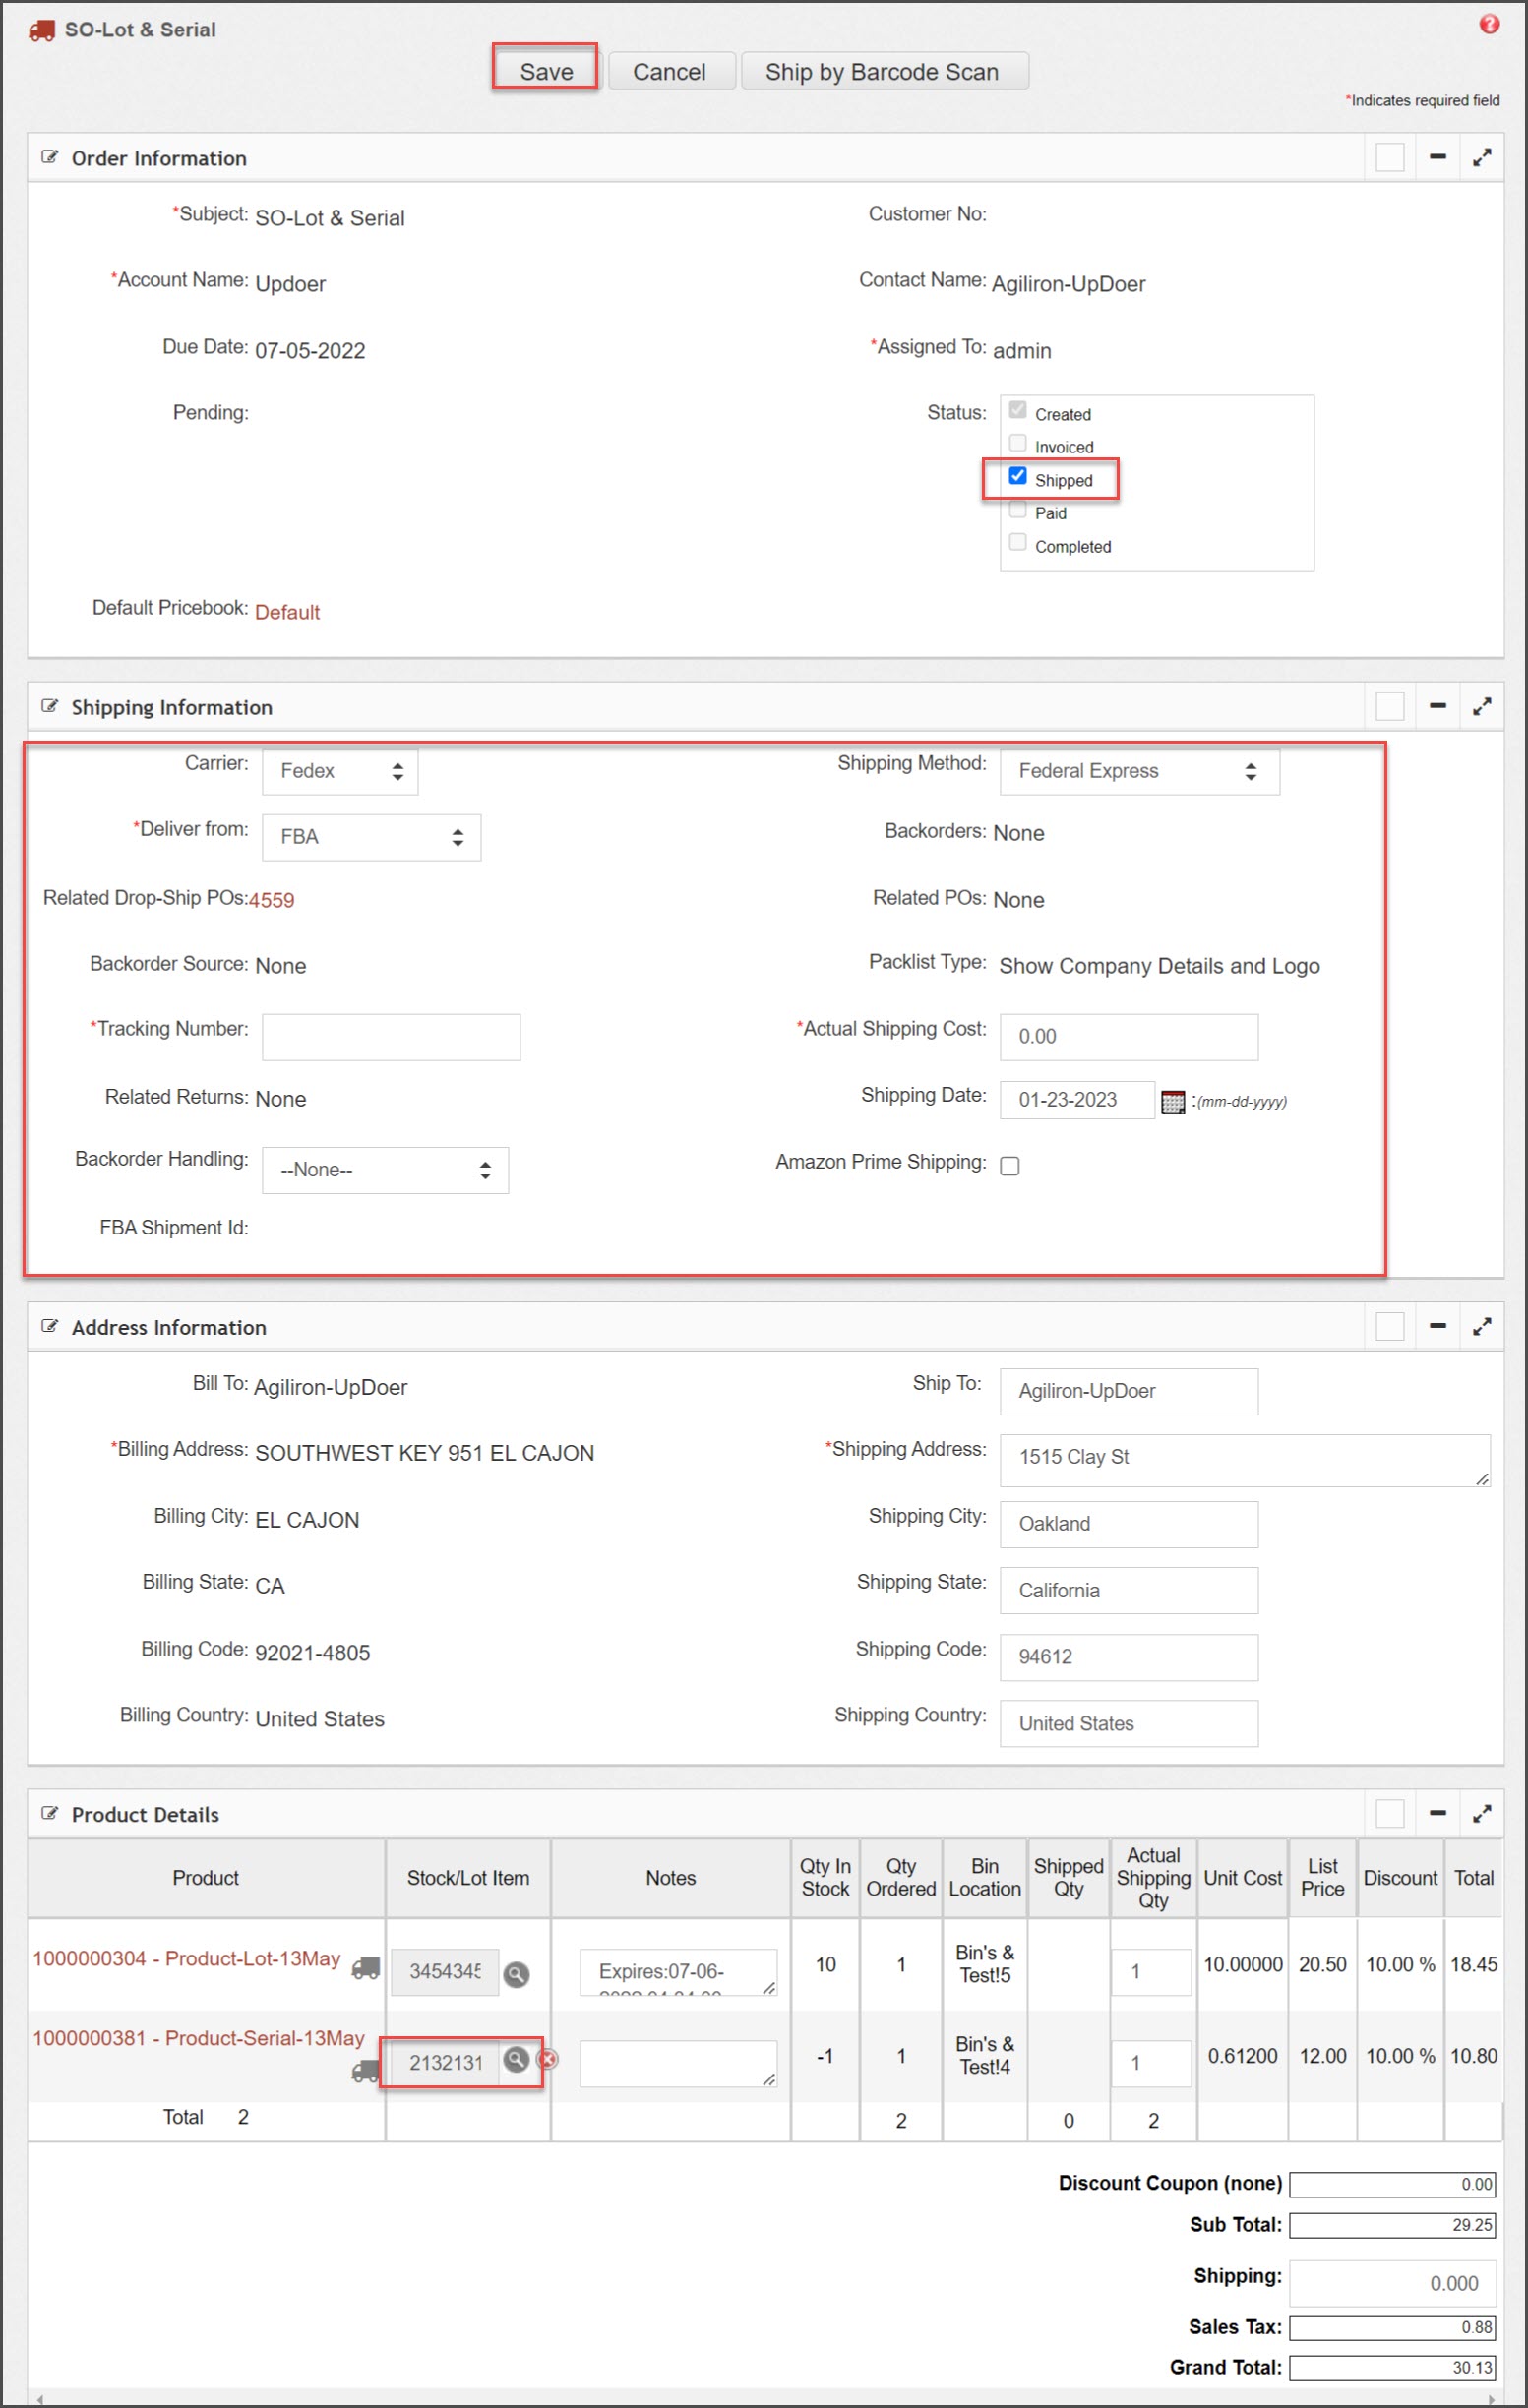Open the Carrier dropdown showing Fedex
The image size is (1528, 2408).
(340, 771)
